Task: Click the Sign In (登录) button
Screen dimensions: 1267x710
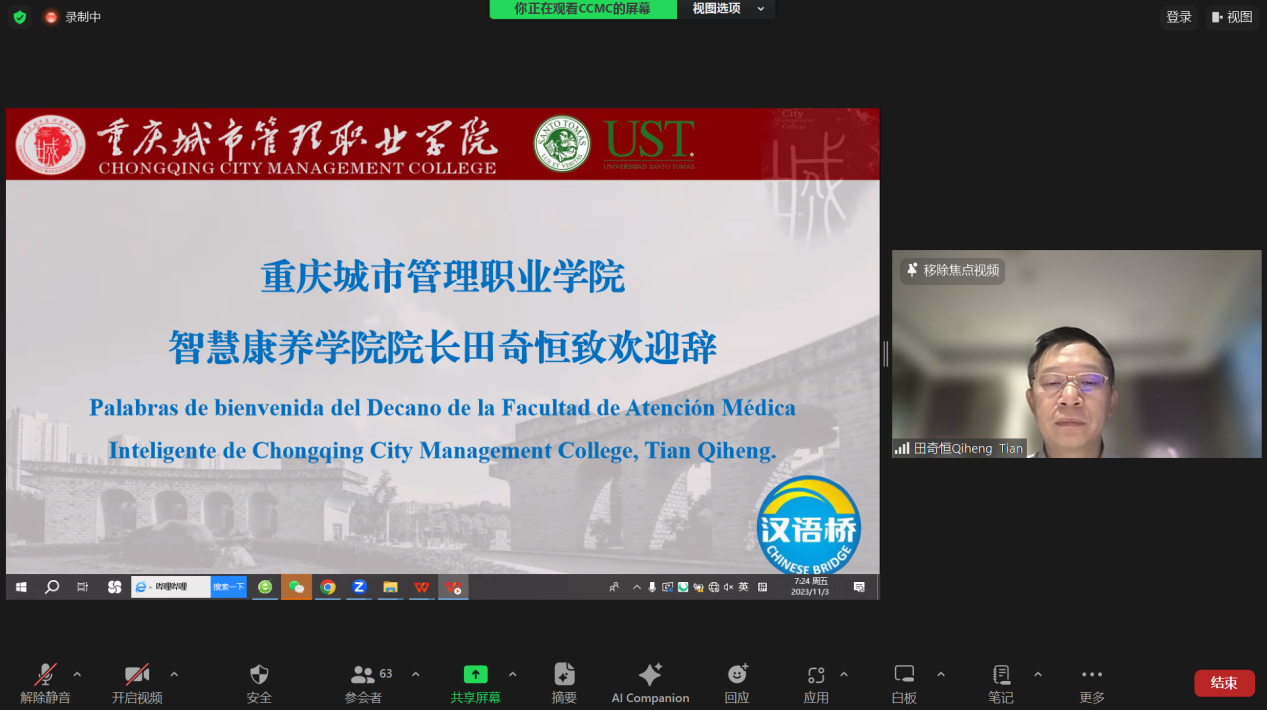Action: point(1179,17)
